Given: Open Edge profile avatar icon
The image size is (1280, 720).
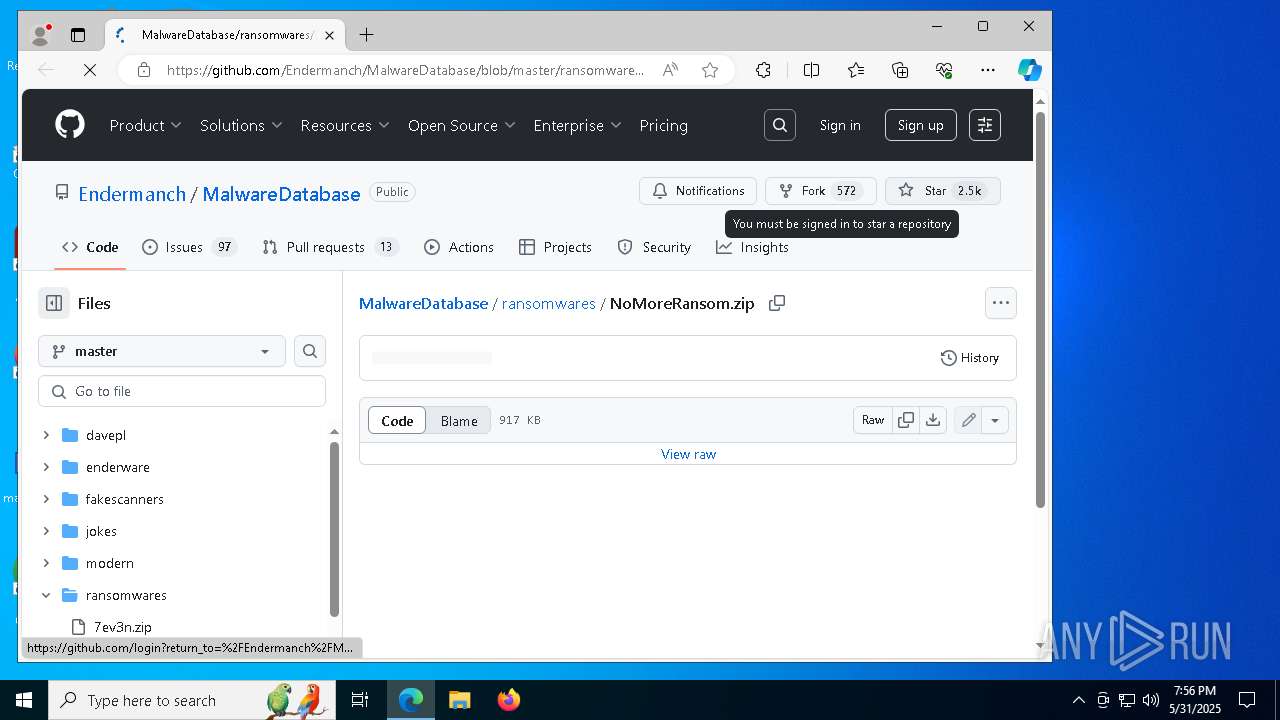Looking at the screenshot, I should (x=41, y=34).
